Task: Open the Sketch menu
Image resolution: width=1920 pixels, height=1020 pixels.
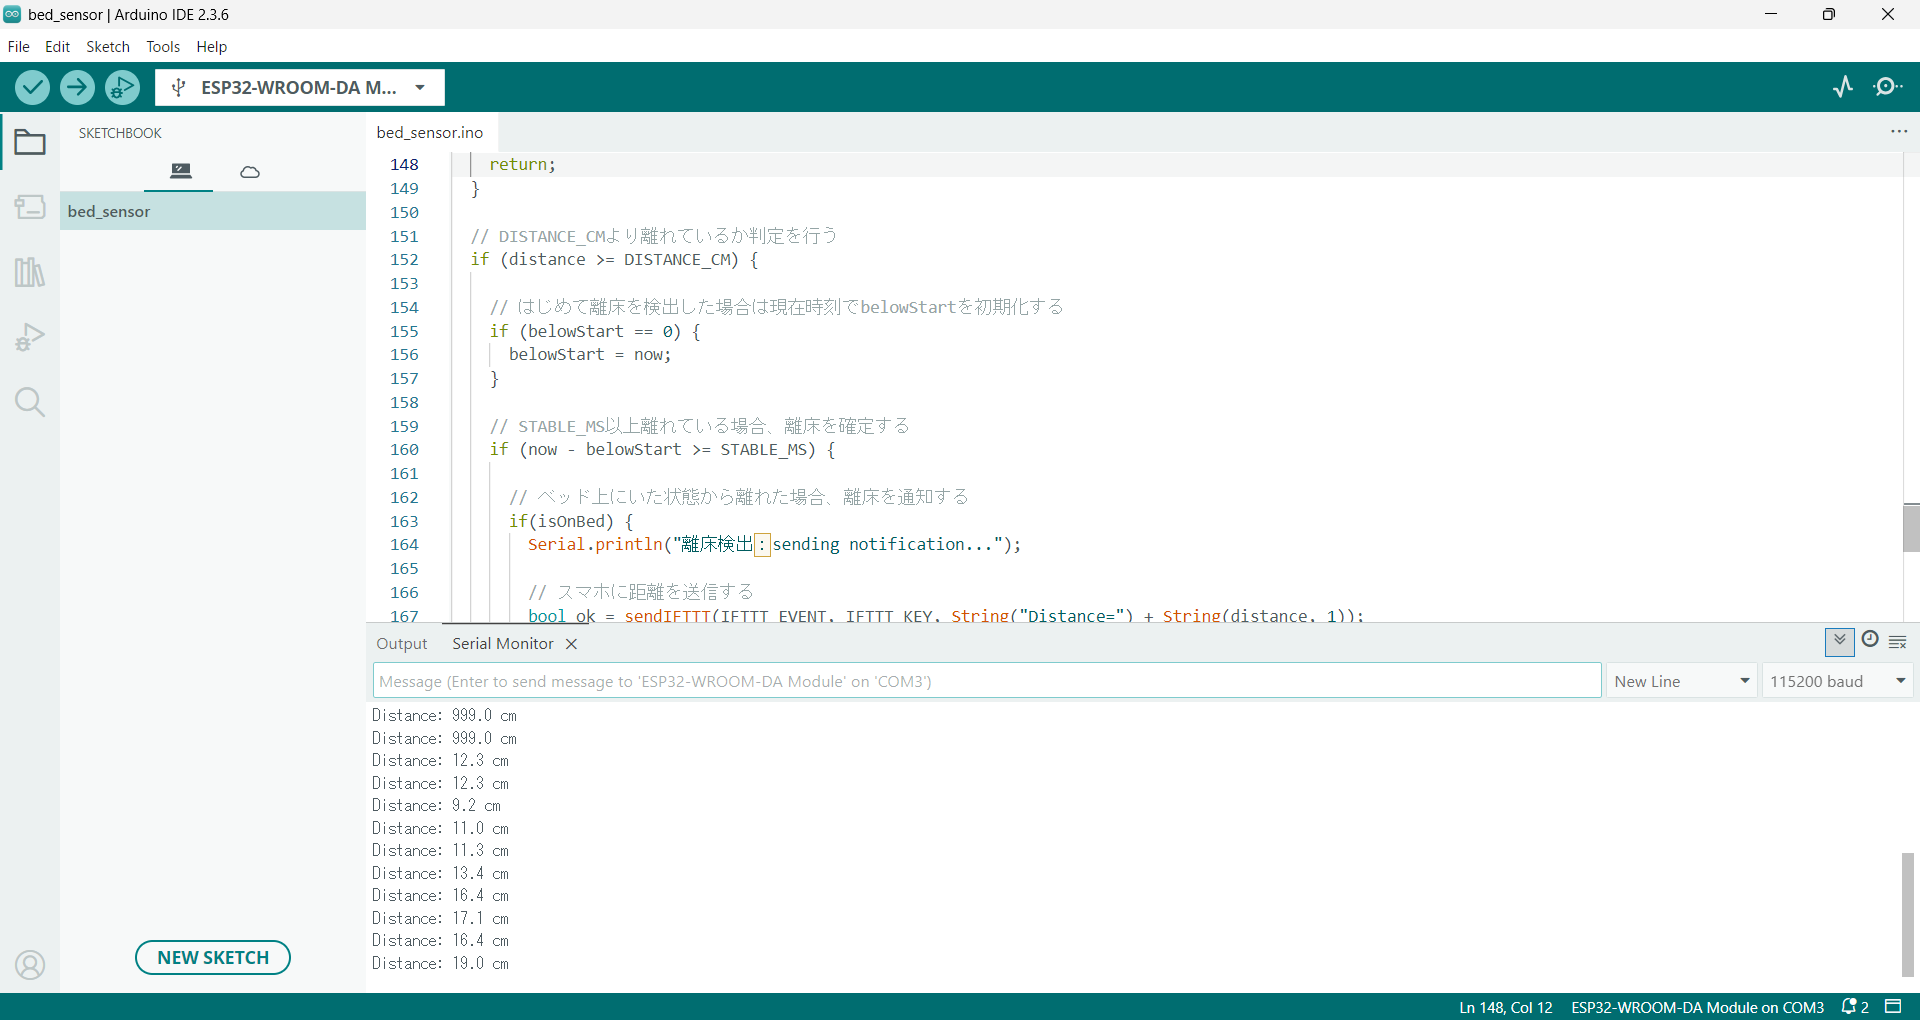Action: tap(108, 46)
